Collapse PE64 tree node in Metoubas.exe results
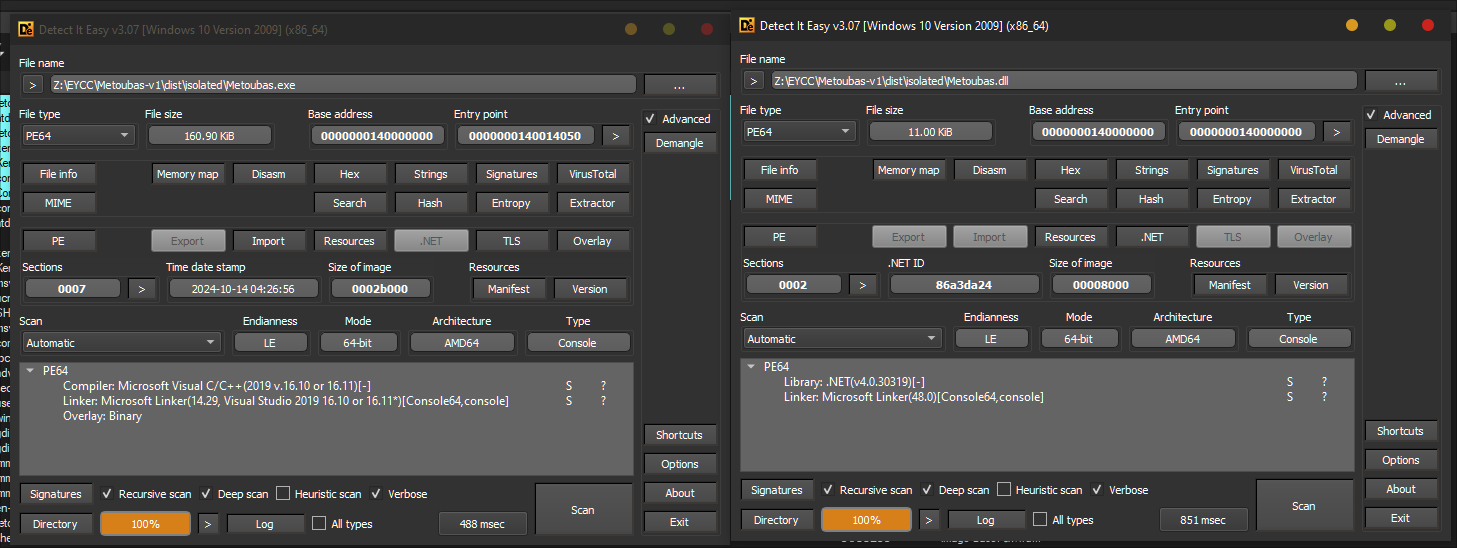This screenshot has width=1457, height=548. coord(30,370)
